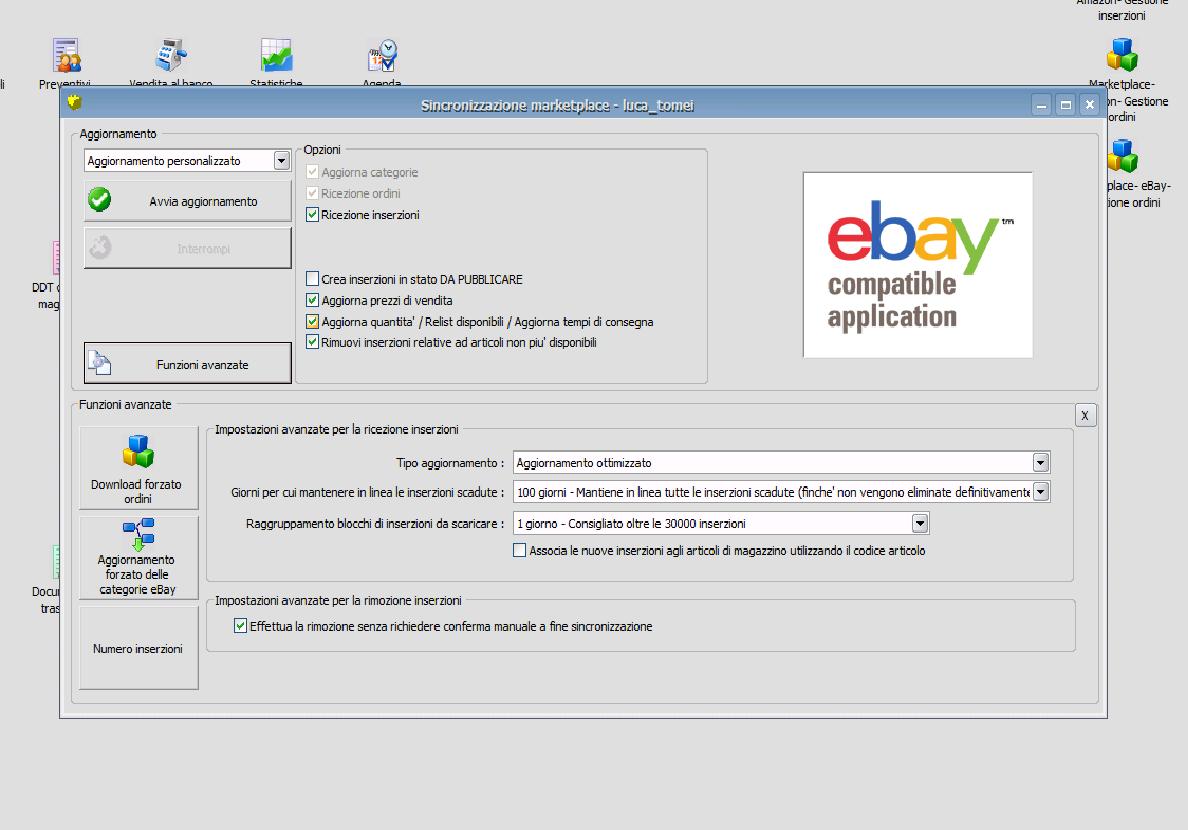Toggle Ricezione ordini checkbox
1188x830 pixels.
[312, 193]
